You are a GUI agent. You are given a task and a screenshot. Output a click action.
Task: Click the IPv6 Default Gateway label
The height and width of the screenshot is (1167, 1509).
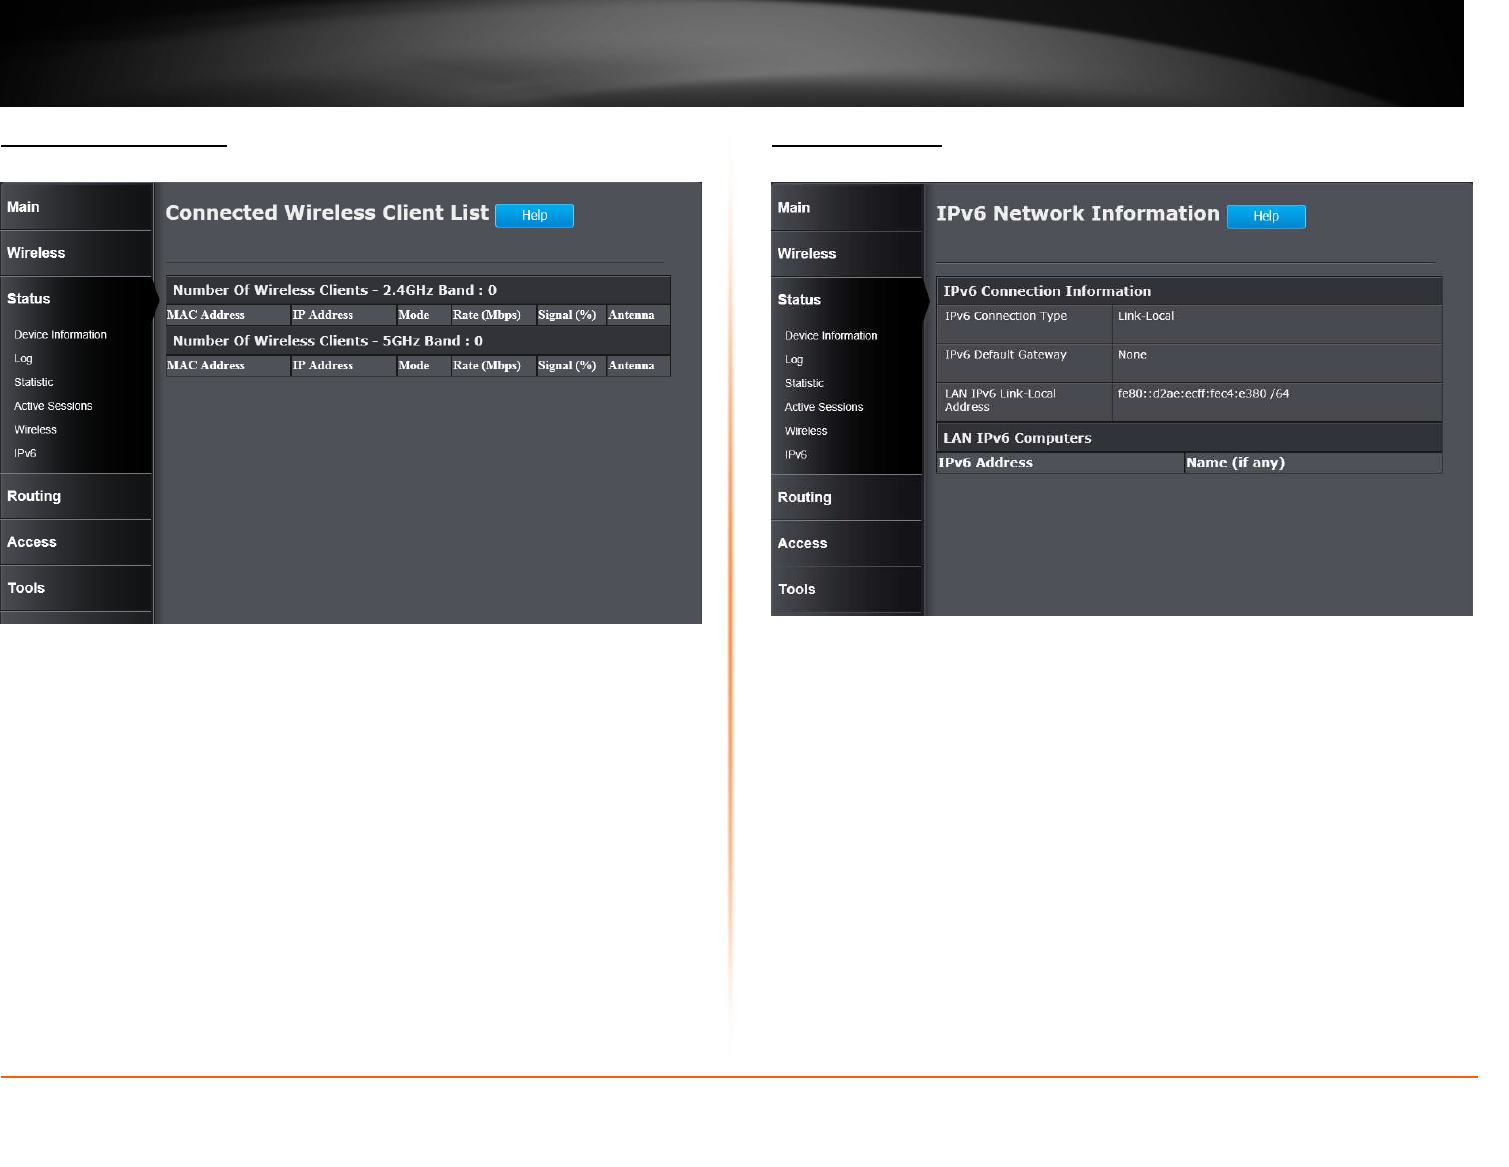point(1006,355)
